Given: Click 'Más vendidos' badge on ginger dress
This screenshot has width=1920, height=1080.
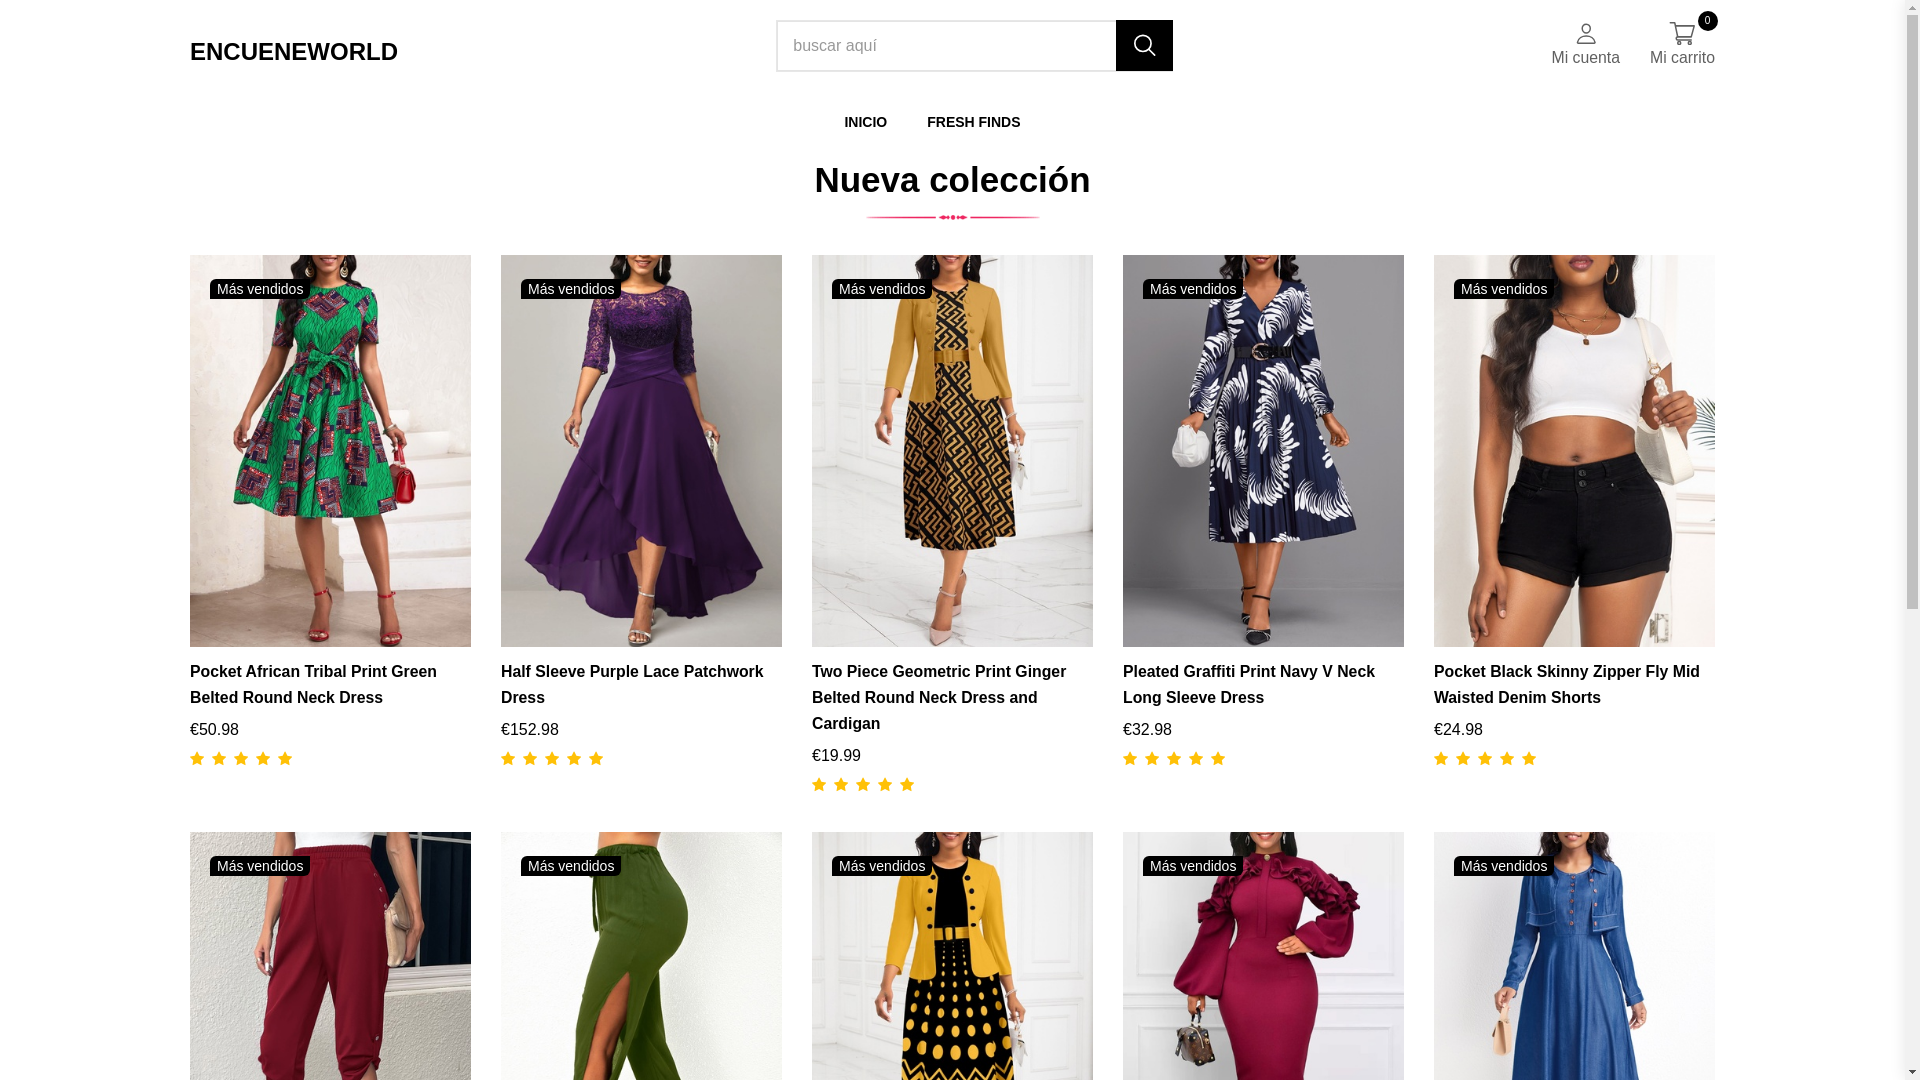Looking at the screenshot, I should click(x=882, y=289).
